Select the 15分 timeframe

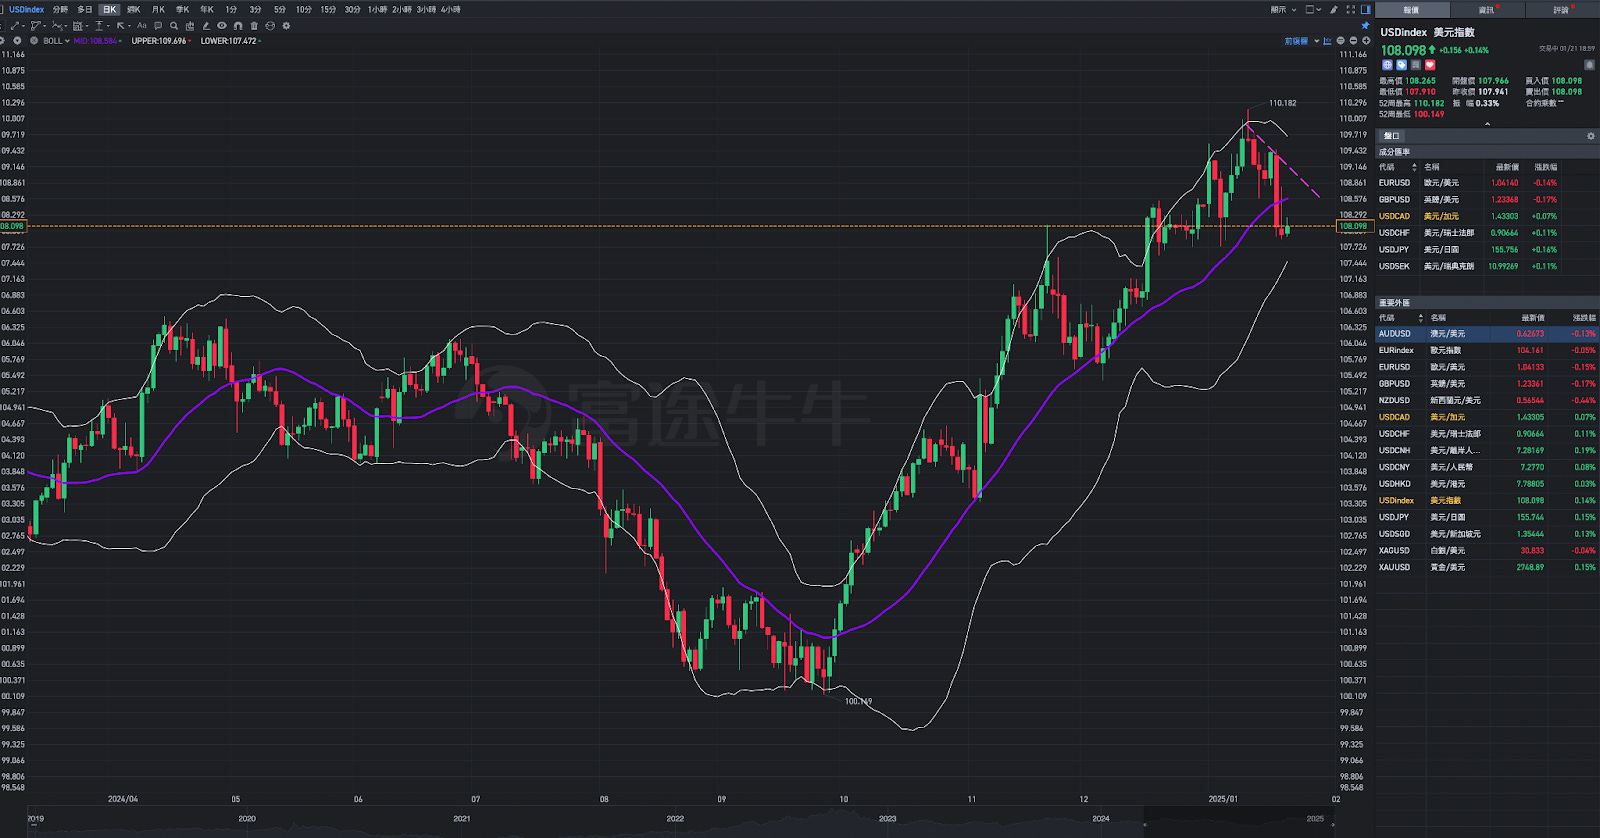coord(328,10)
